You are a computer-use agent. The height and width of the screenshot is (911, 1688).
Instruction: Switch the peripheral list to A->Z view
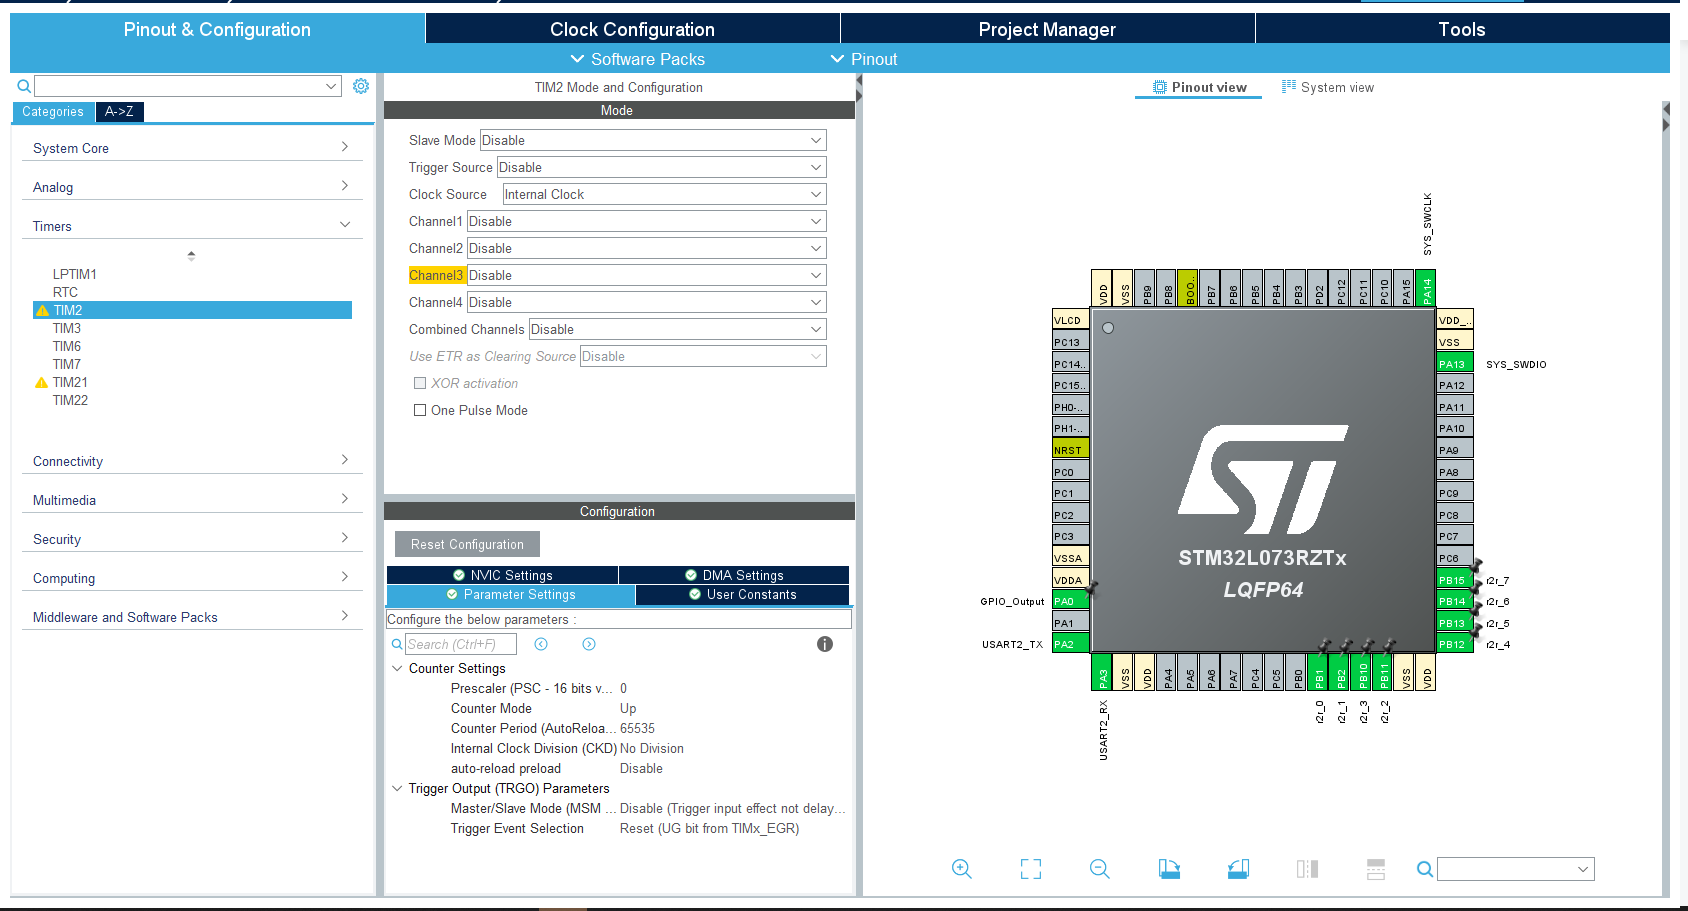[119, 111]
